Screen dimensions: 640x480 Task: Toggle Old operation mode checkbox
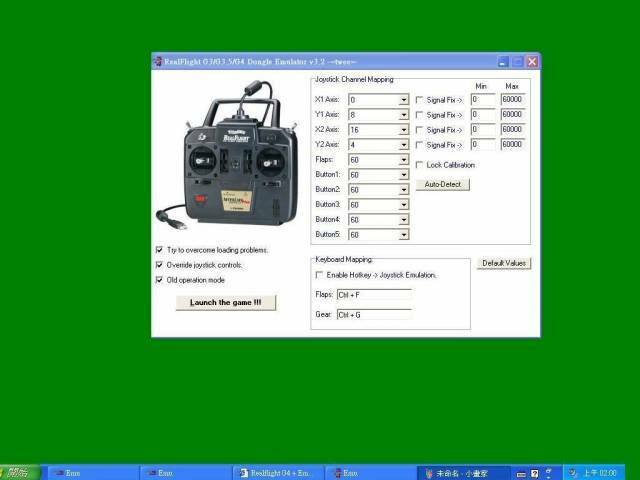click(159, 280)
